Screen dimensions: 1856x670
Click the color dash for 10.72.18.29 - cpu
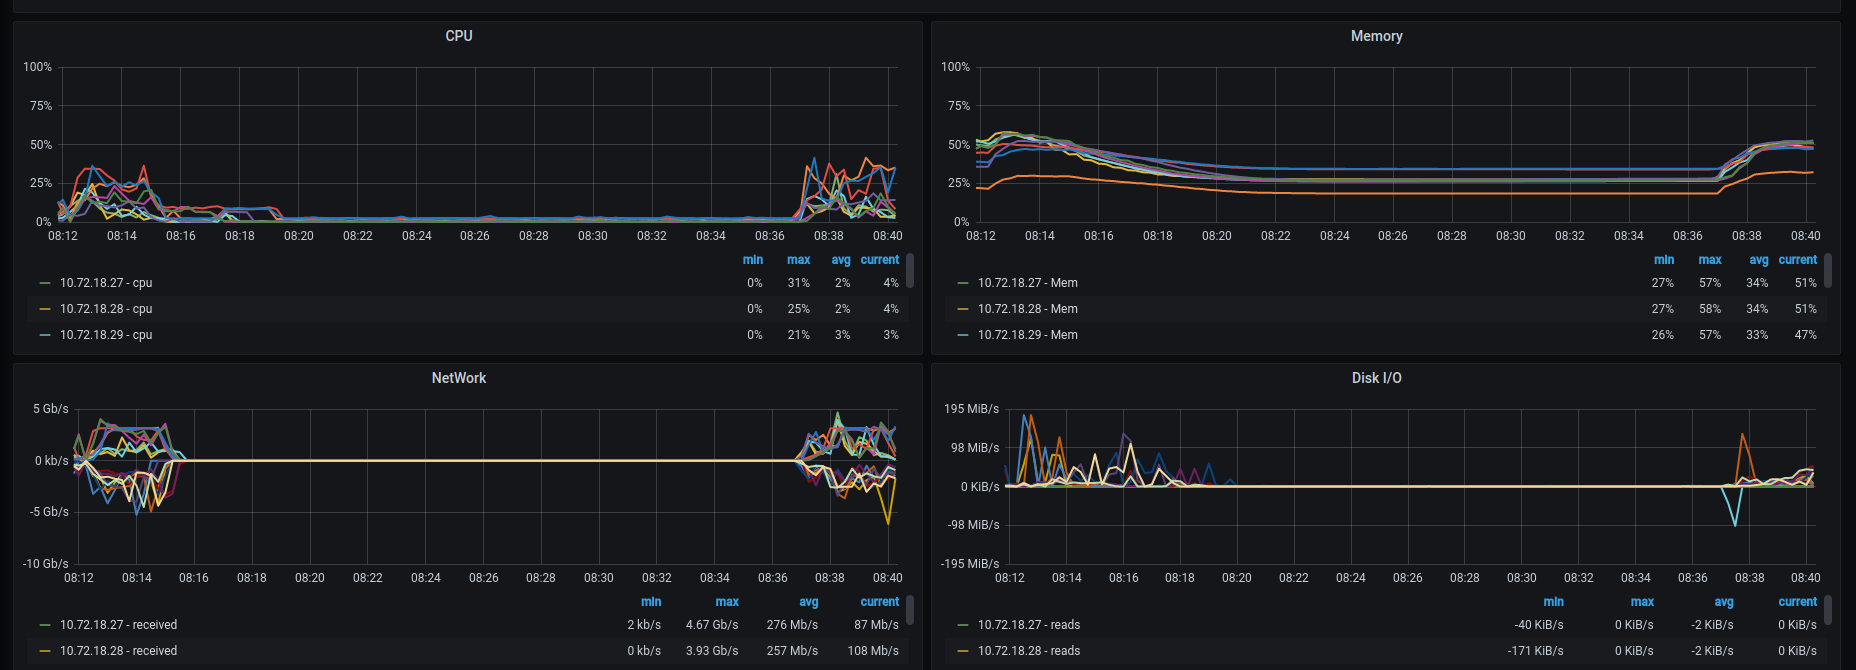pyautogui.click(x=45, y=335)
